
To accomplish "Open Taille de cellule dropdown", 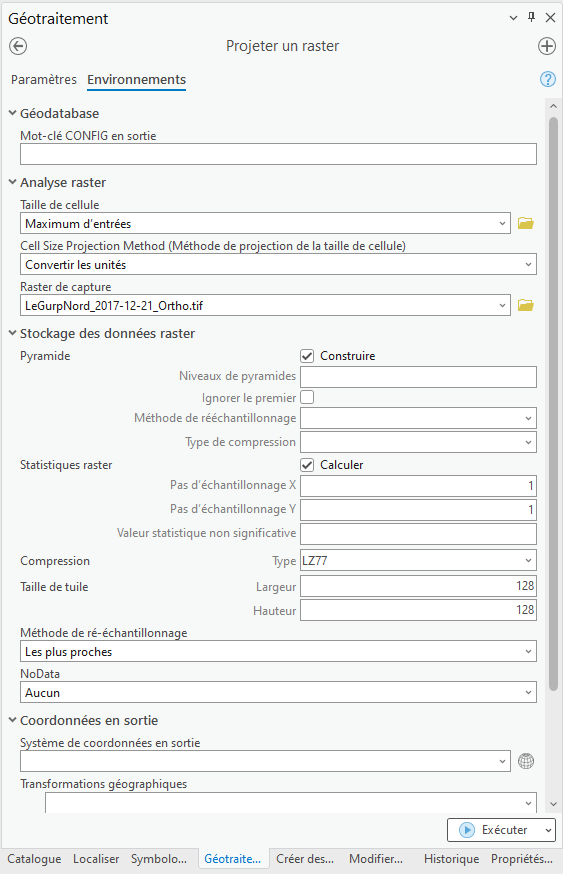I will (x=502, y=224).
